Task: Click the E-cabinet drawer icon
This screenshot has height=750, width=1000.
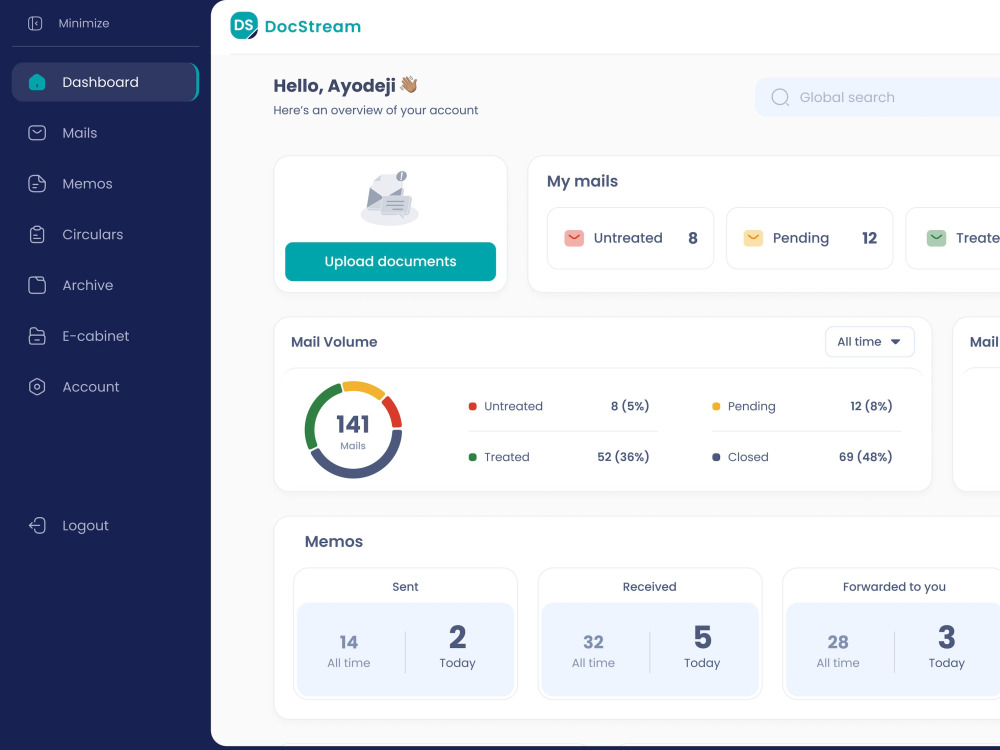Action: (x=37, y=336)
